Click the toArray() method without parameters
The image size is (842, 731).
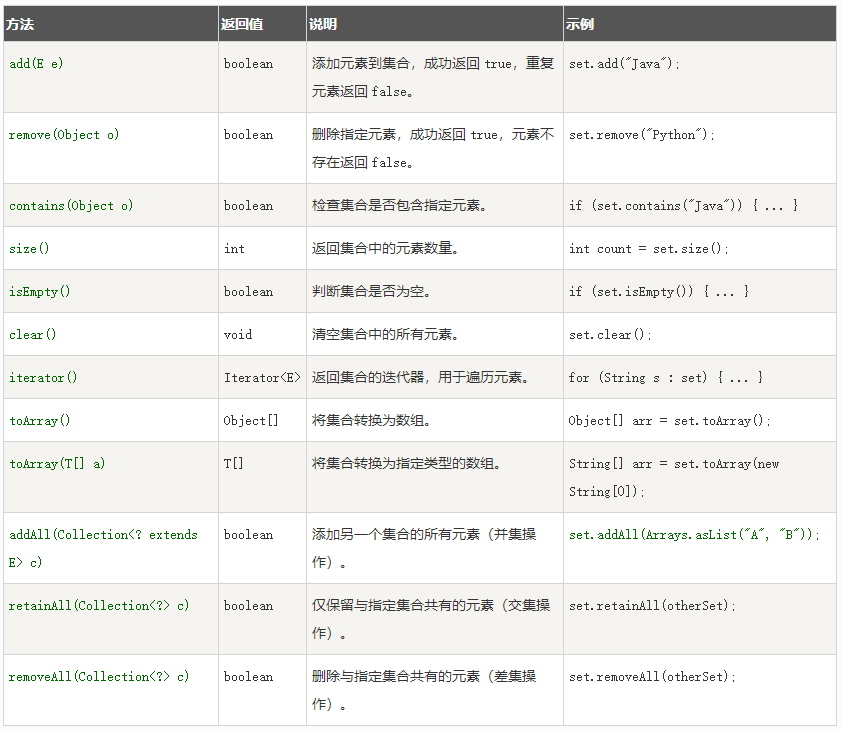point(40,421)
